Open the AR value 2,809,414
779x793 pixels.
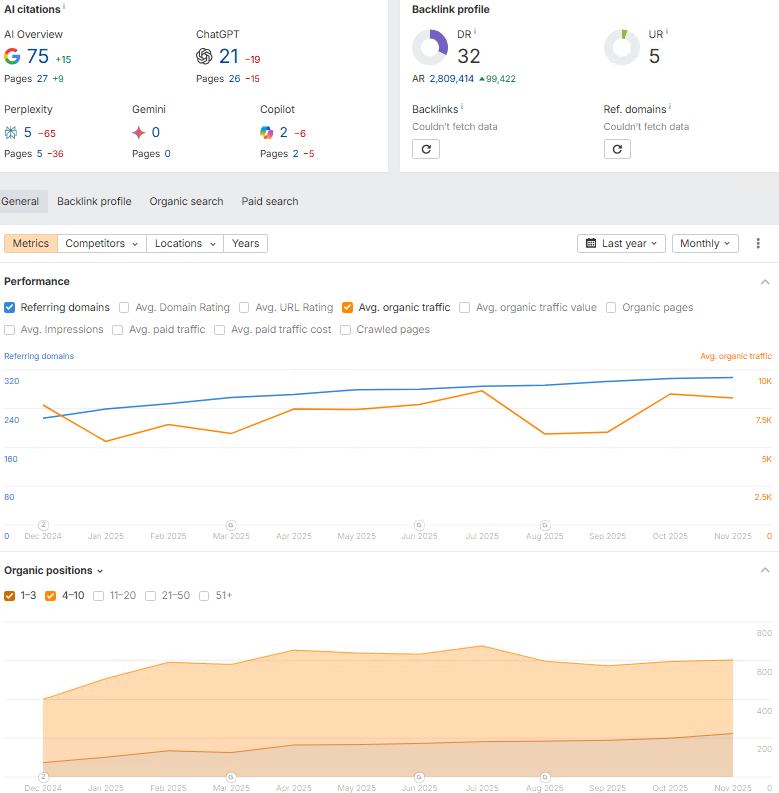(452, 78)
